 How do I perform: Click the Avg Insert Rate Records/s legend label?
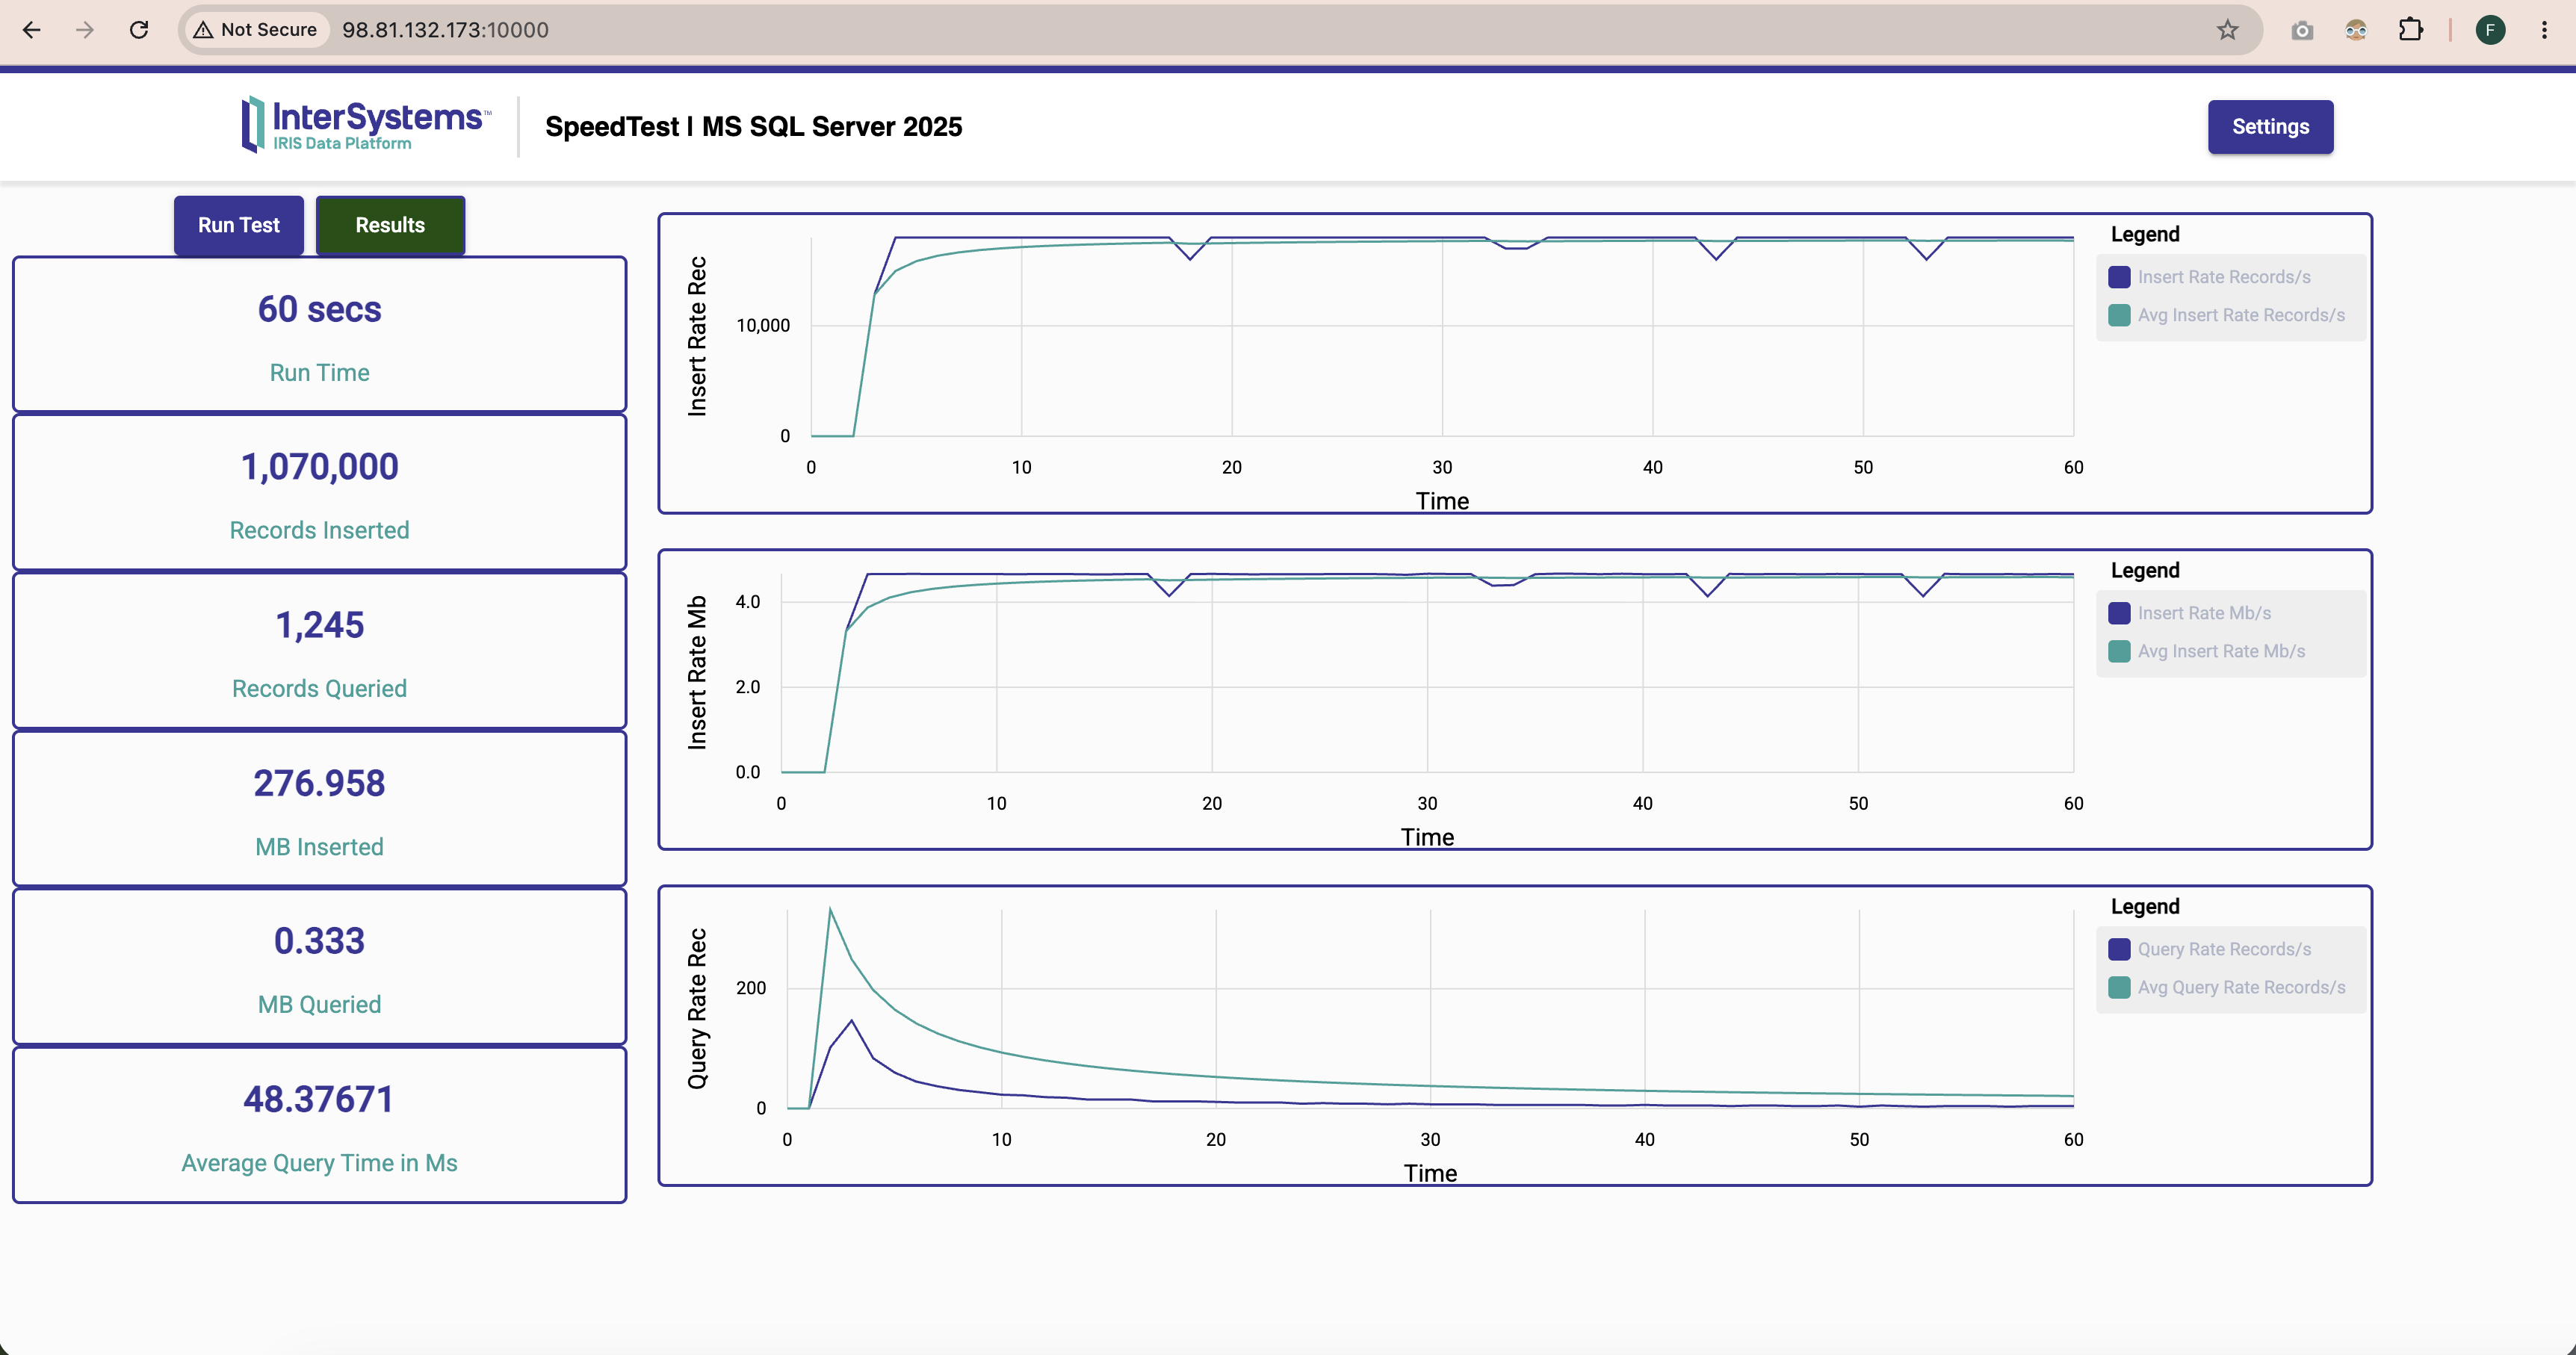pyautogui.click(x=2241, y=315)
